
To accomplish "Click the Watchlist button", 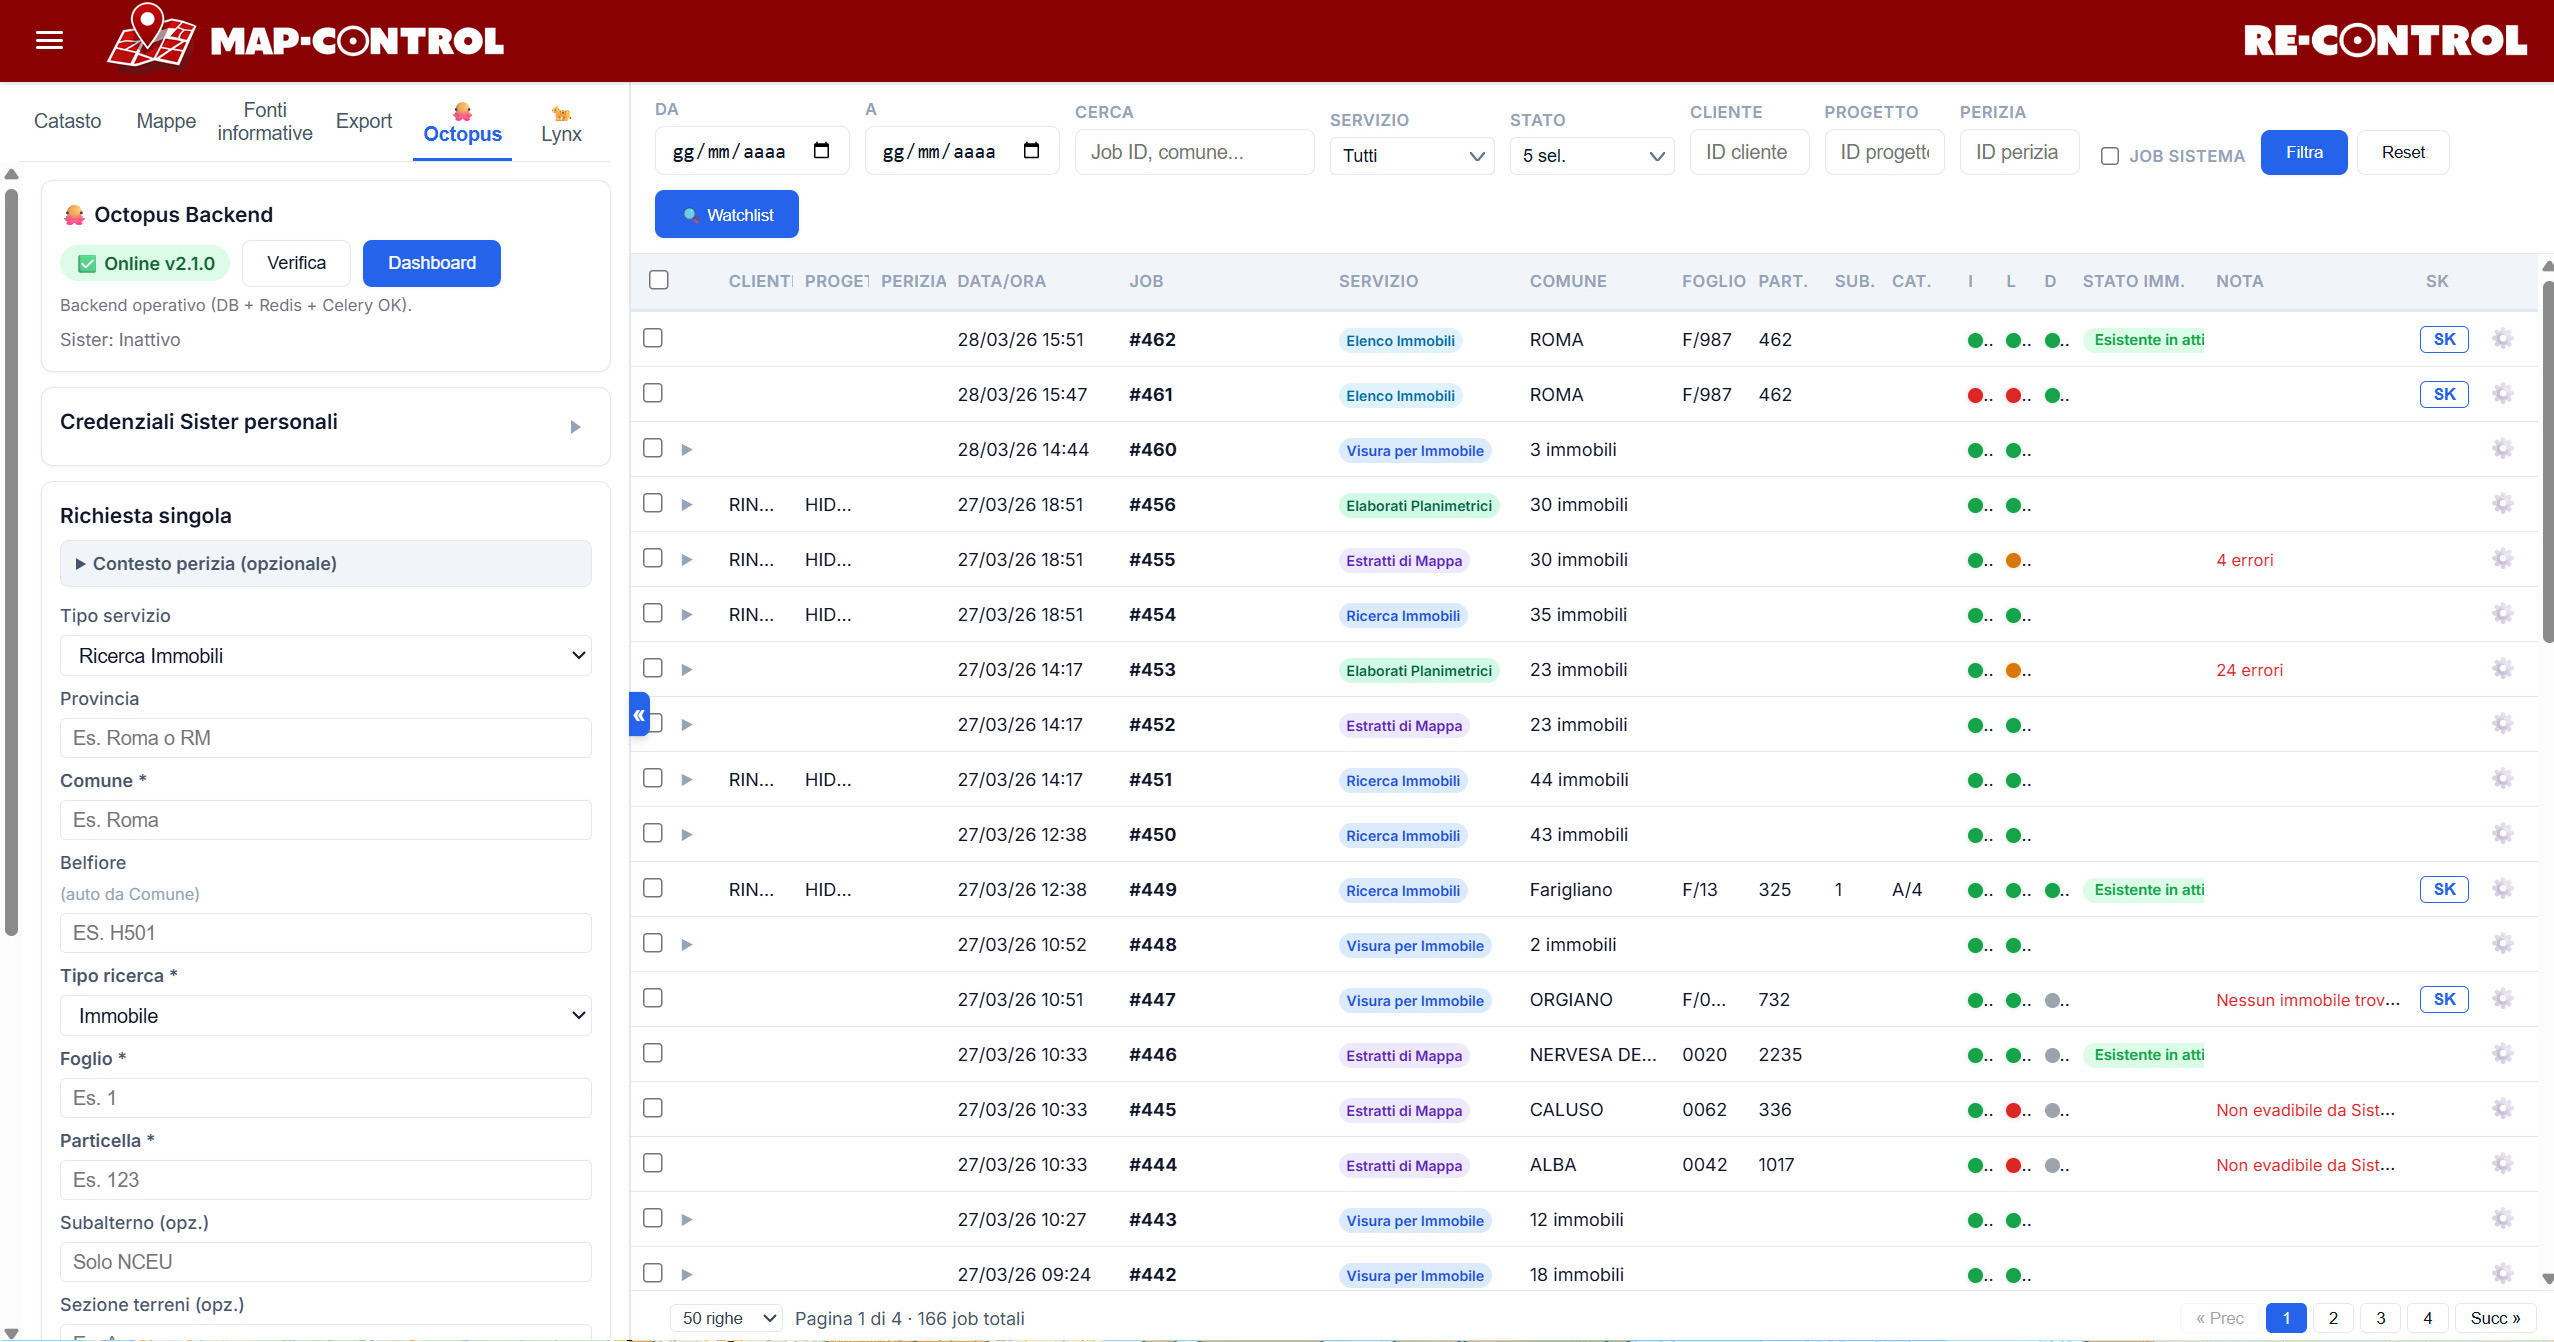I will [726, 214].
